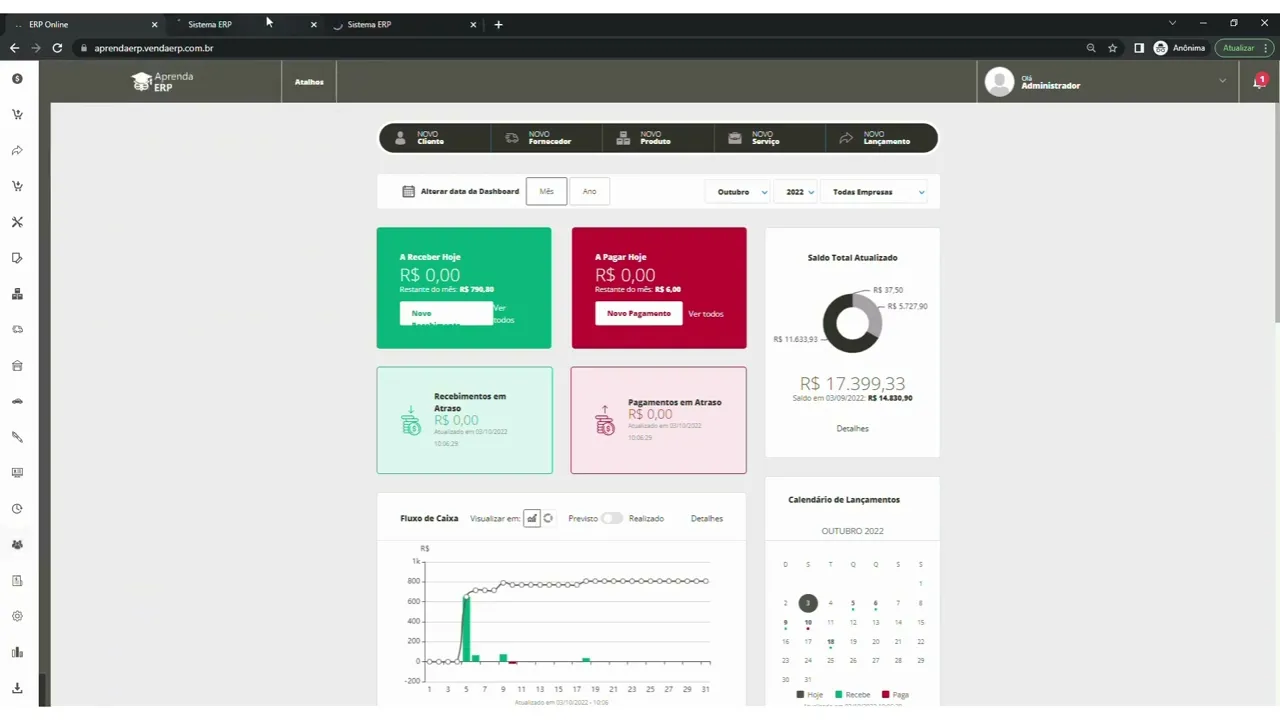Open Detalhes under Saldo Total Atualizado
Viewport: 1280px width, 720px height.
click(852, 428)
